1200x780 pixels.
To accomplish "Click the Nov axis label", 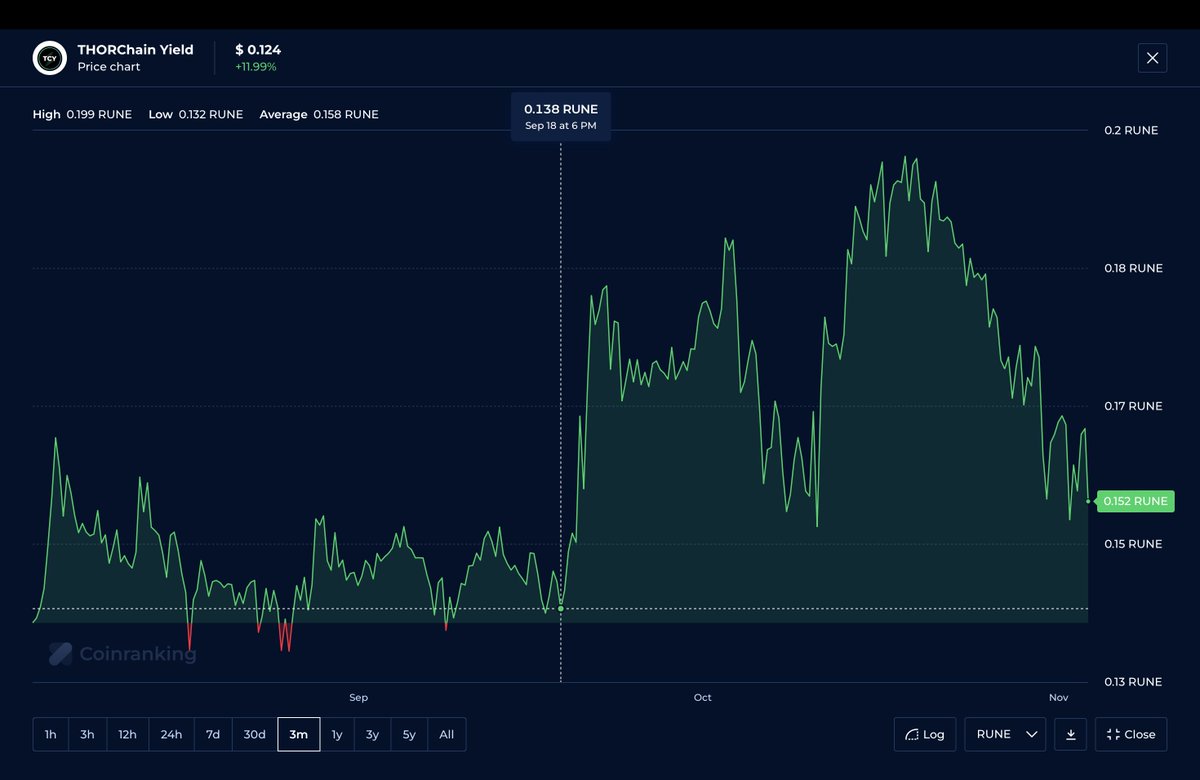I will [x=1059, y=698].
